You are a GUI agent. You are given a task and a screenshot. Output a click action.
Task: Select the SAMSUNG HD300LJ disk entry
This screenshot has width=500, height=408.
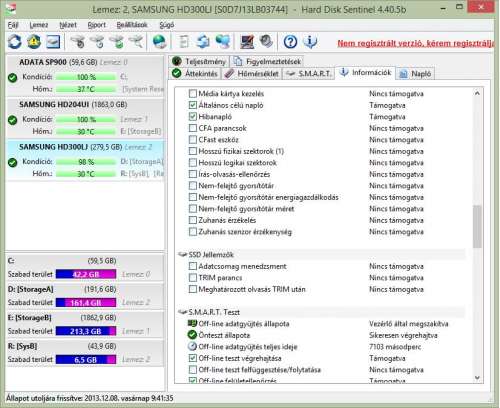(85, 161)
